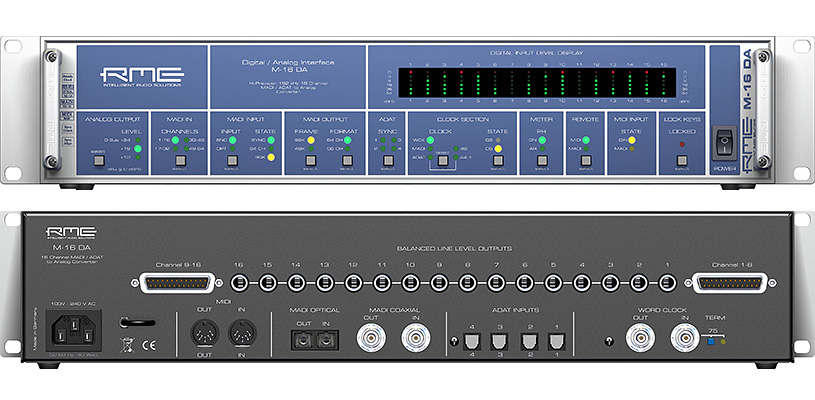This screenshot has height=400, width=815.
Task: Click the Word Clock OUT BNC connector
Action: (x=640, y=337)
